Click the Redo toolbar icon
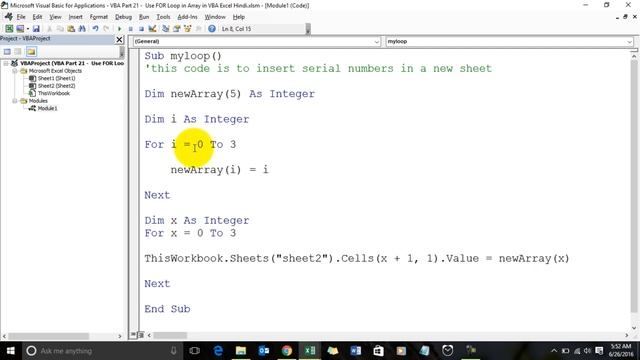 pyautogui.click(x=106, y=29)
